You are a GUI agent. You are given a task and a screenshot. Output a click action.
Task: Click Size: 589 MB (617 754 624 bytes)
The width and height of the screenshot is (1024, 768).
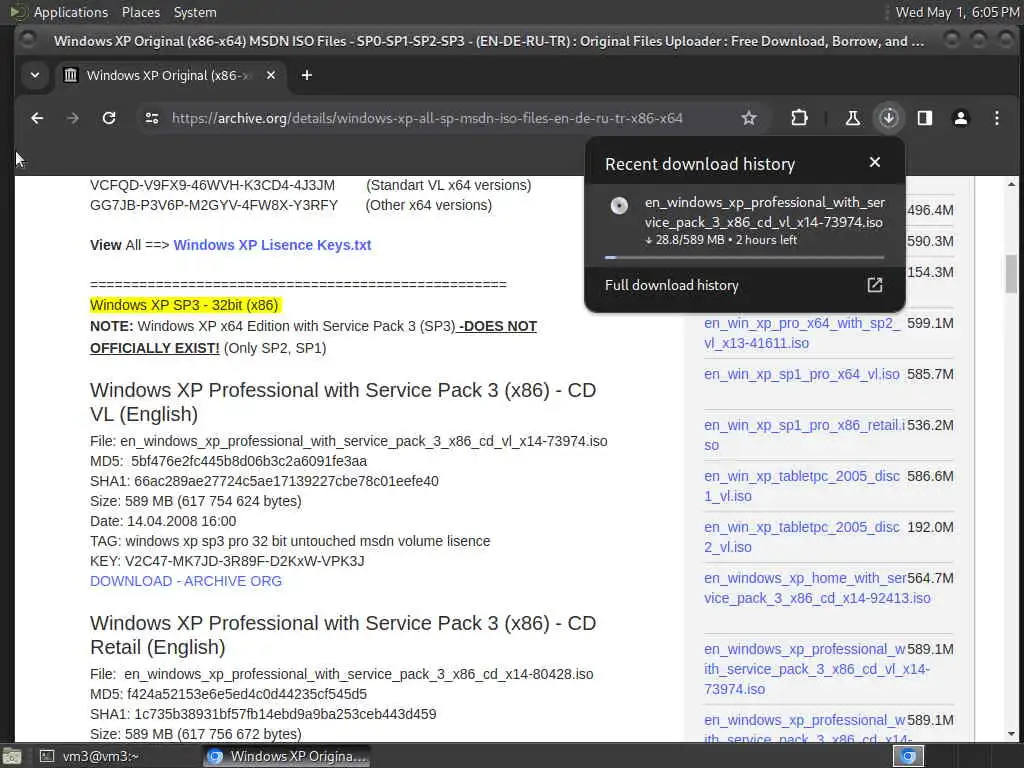tap(196, 501)
